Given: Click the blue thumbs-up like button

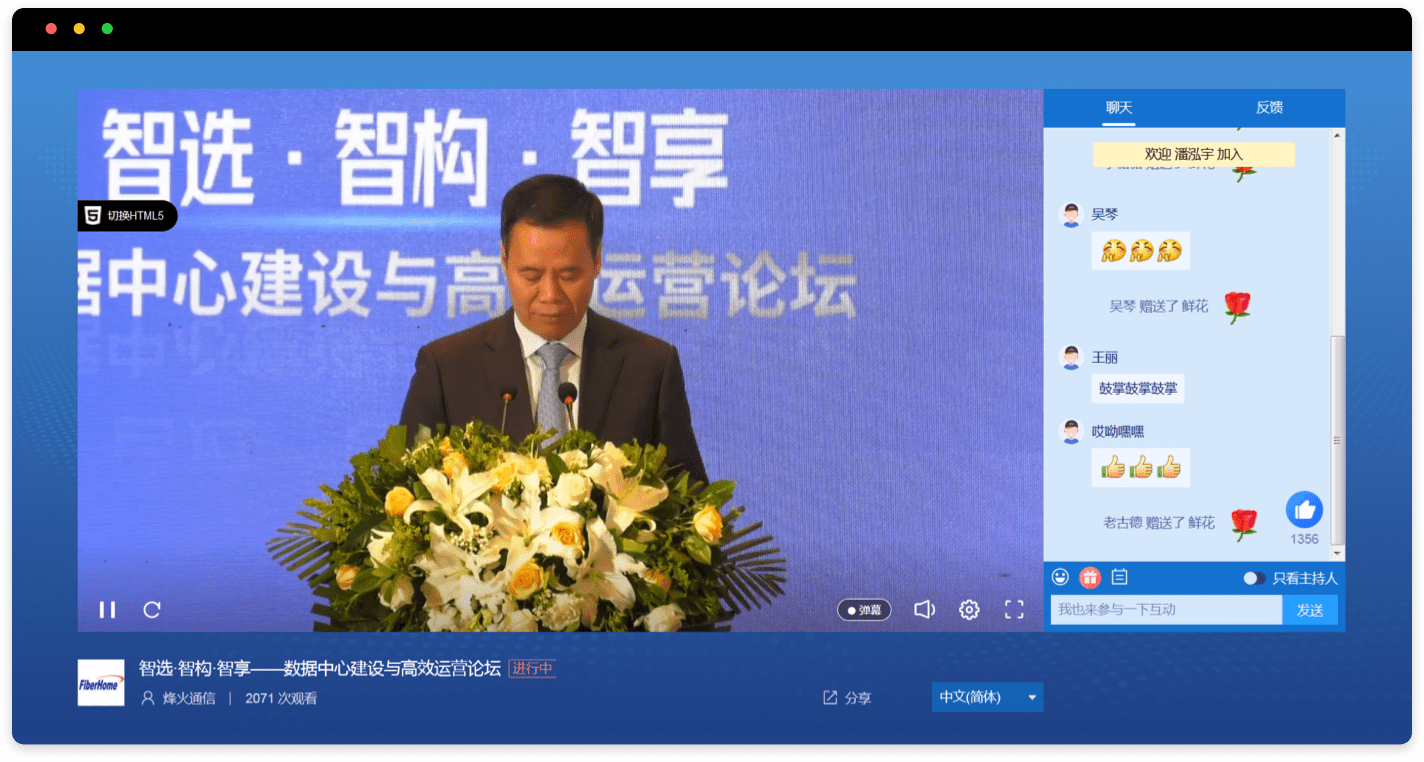Looking at the screenshot, I should tap(1304, 510).
